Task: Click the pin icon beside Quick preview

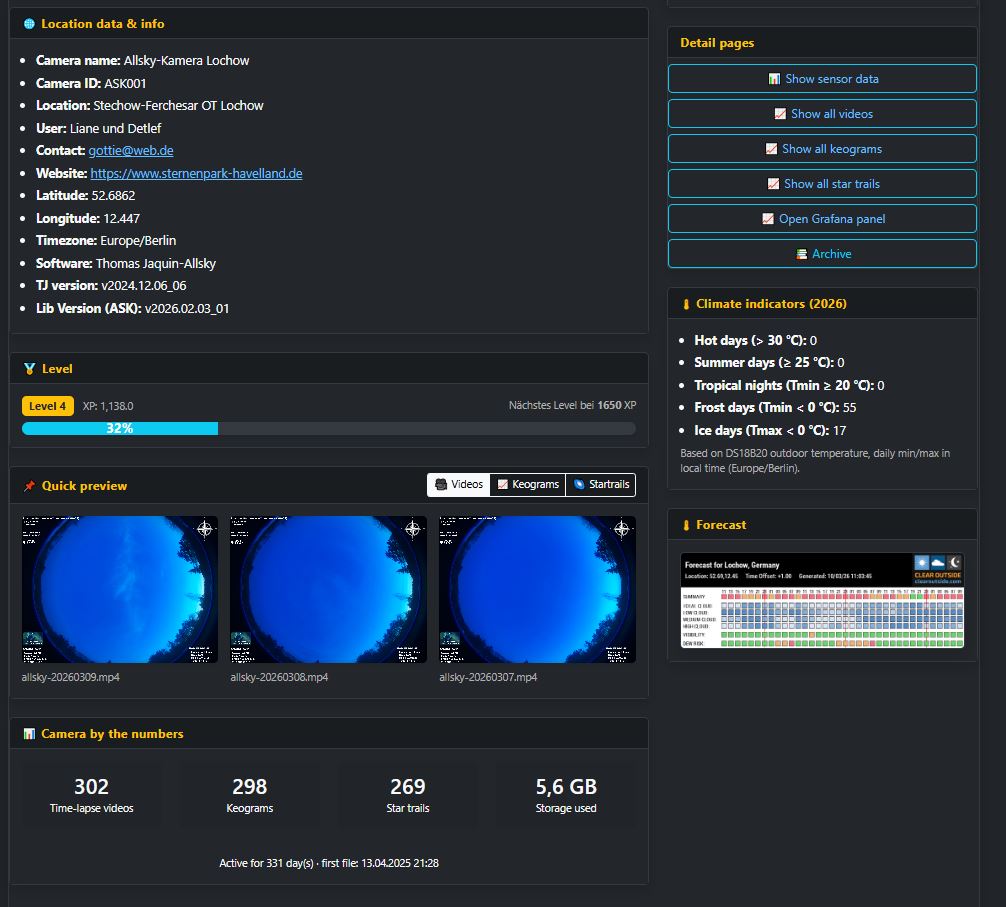Action: tap(29, 486)
